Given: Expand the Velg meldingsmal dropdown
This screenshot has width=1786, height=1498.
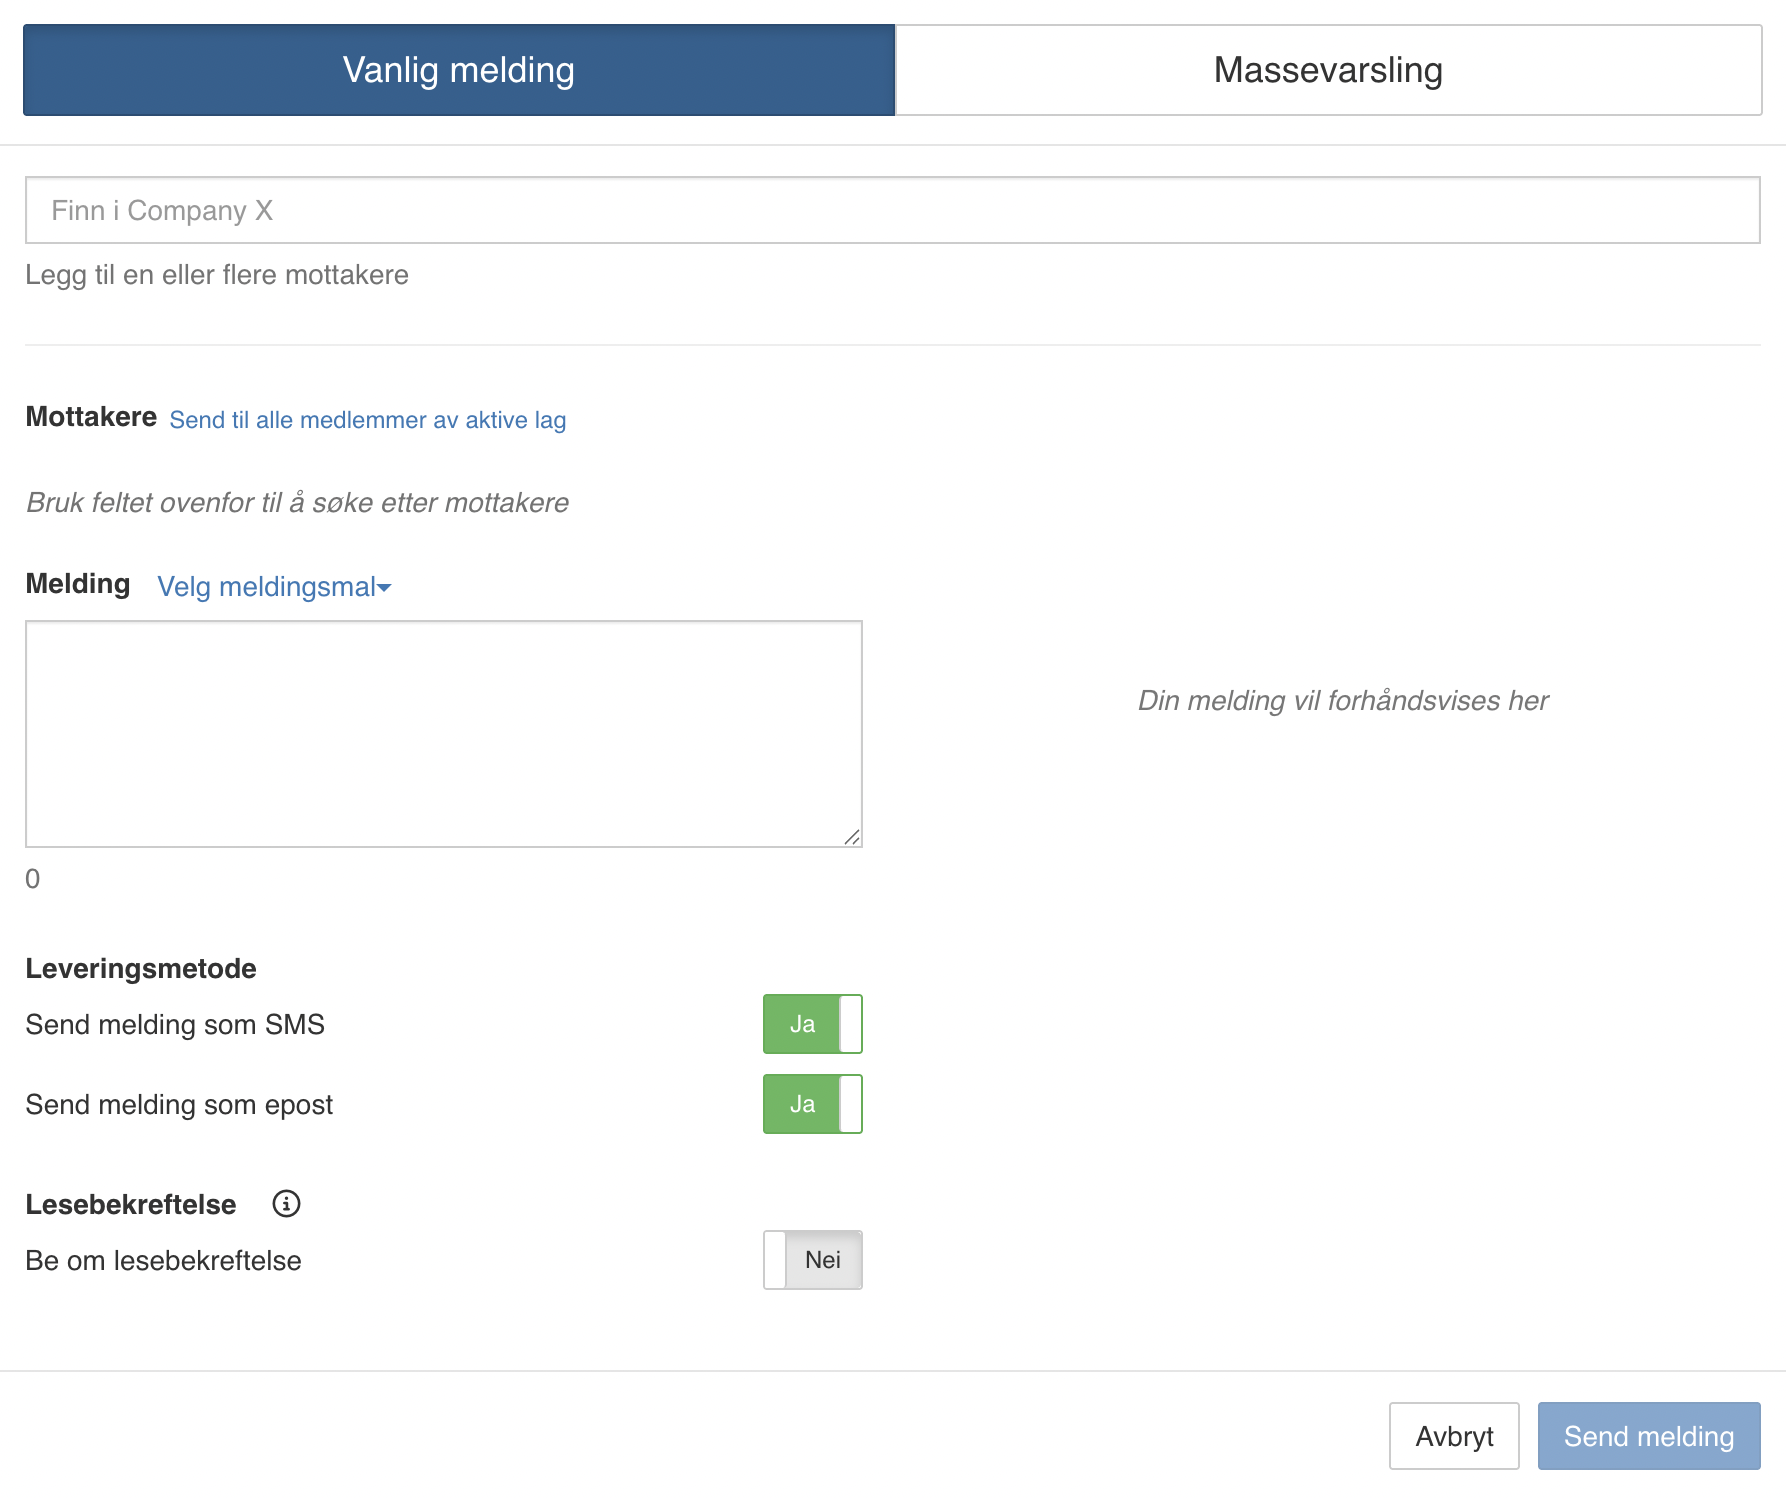Looking at the screenshot, I should click(274, 586).
